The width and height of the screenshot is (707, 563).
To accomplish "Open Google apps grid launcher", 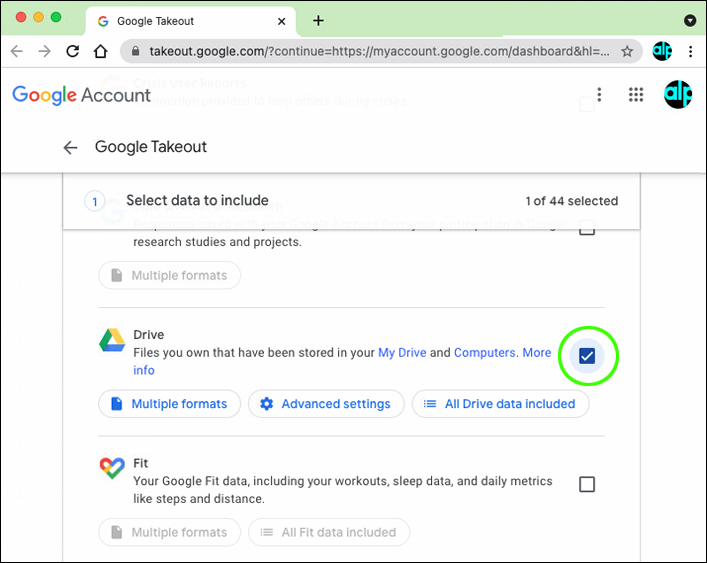I will click(x=636, y=95).
